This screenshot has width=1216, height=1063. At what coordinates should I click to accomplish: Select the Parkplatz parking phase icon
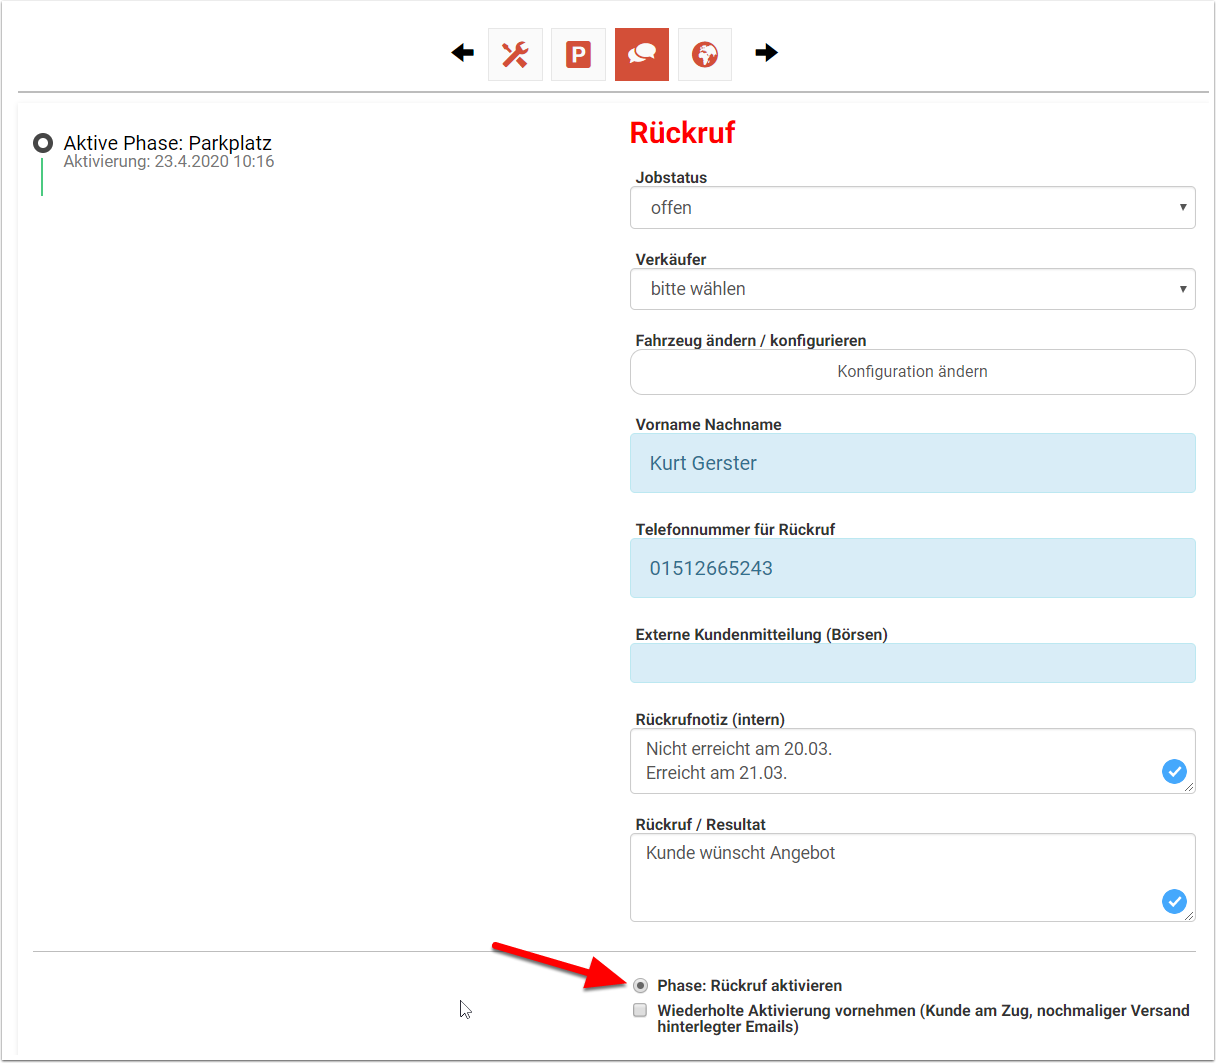(578, 54)
